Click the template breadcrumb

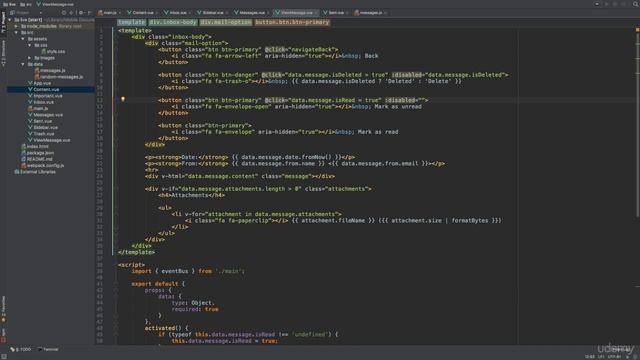(x=131, y=22)
